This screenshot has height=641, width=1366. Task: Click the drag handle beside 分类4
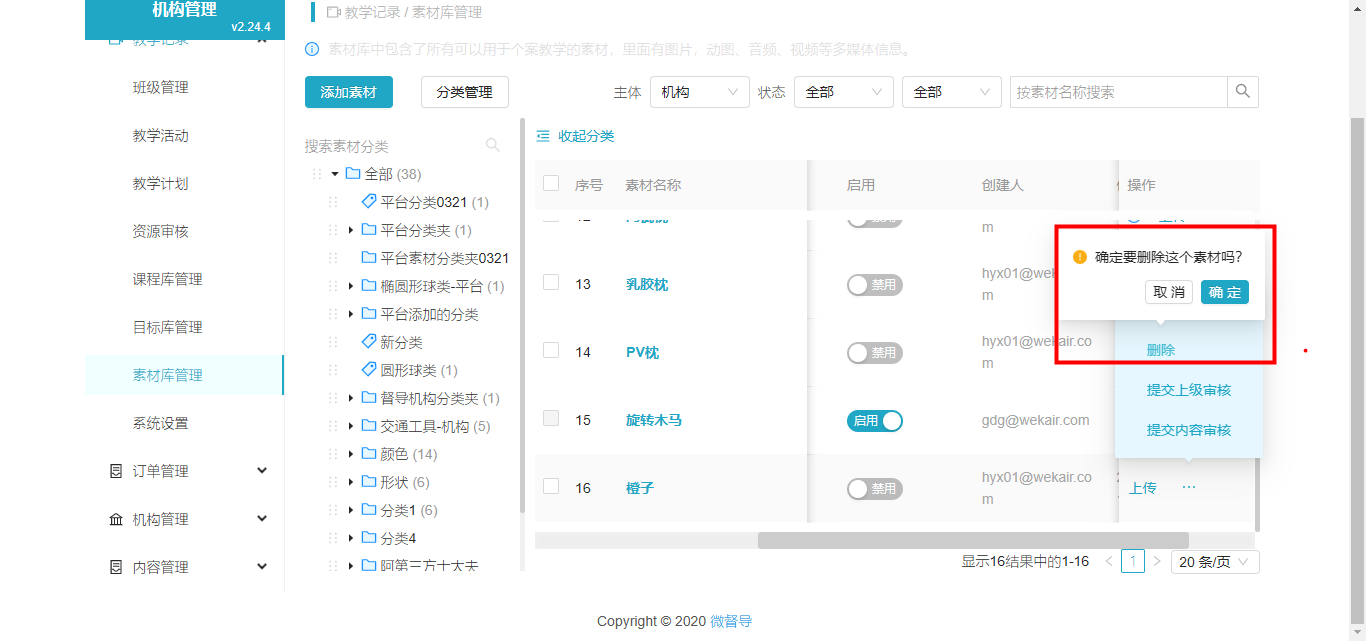(x=333, y=538)
